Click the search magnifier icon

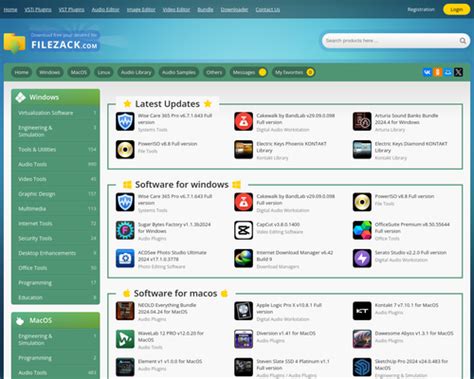pyautogui.click(x=463, y=41)
